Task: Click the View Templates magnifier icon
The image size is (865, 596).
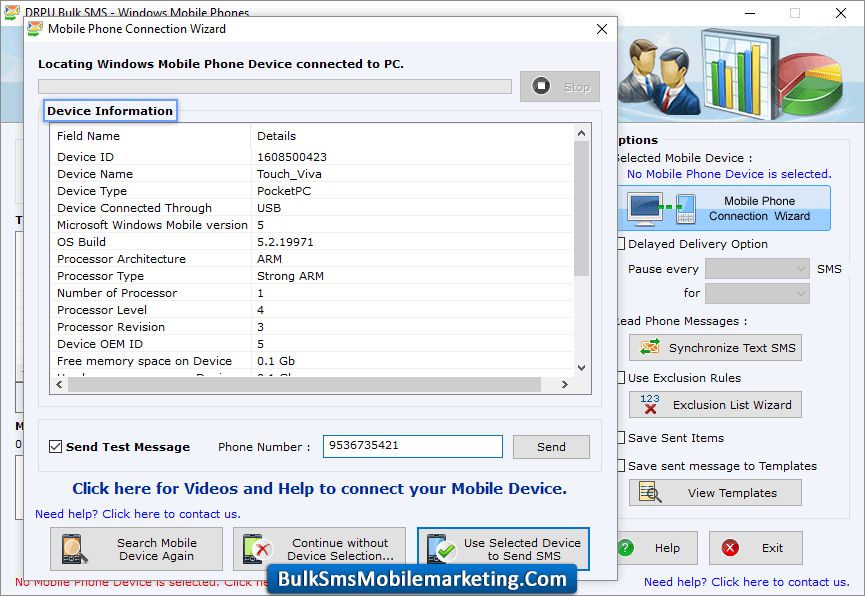Action: click(x=650, y=492)
